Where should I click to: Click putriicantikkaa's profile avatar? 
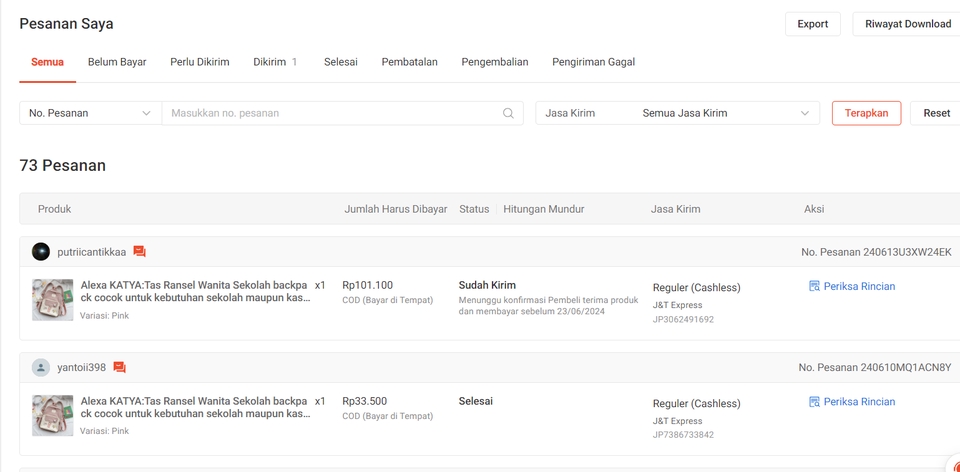point(40,252)
